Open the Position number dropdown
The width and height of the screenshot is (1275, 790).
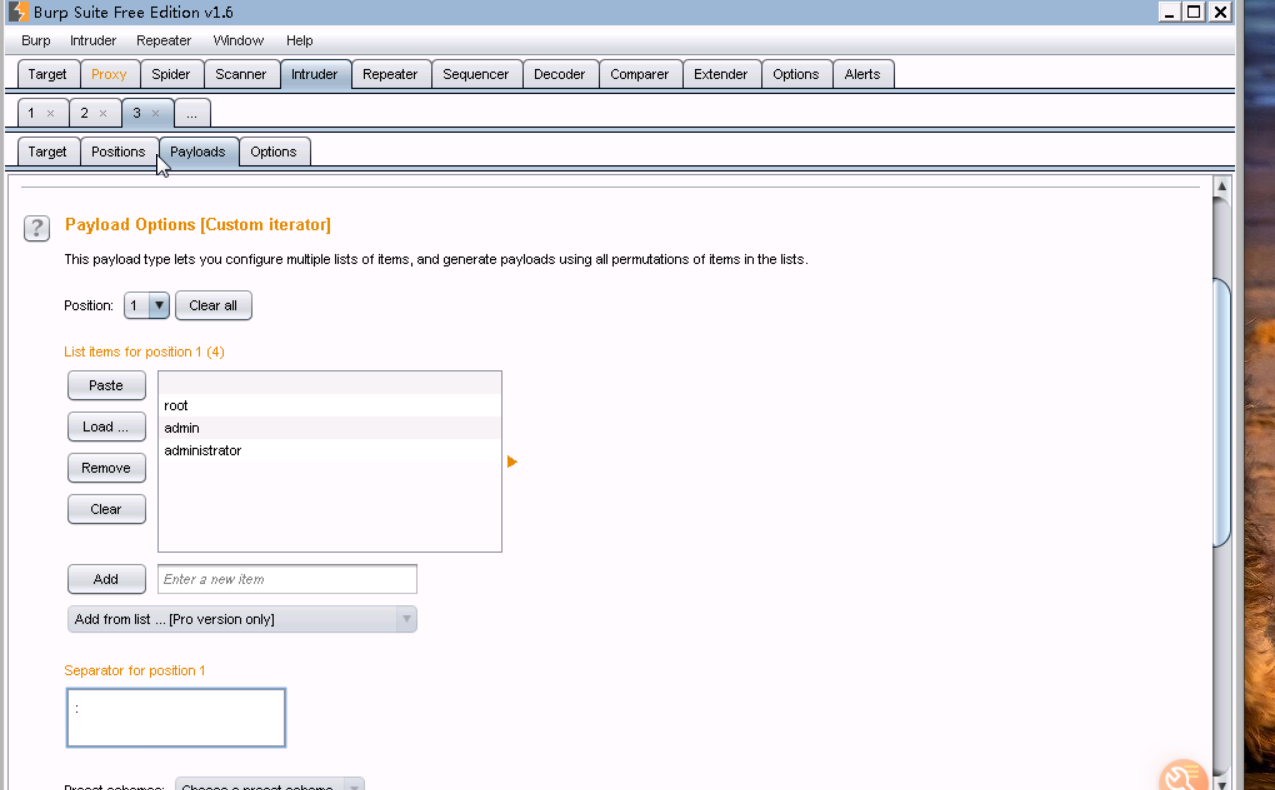[x=147, y=305]
